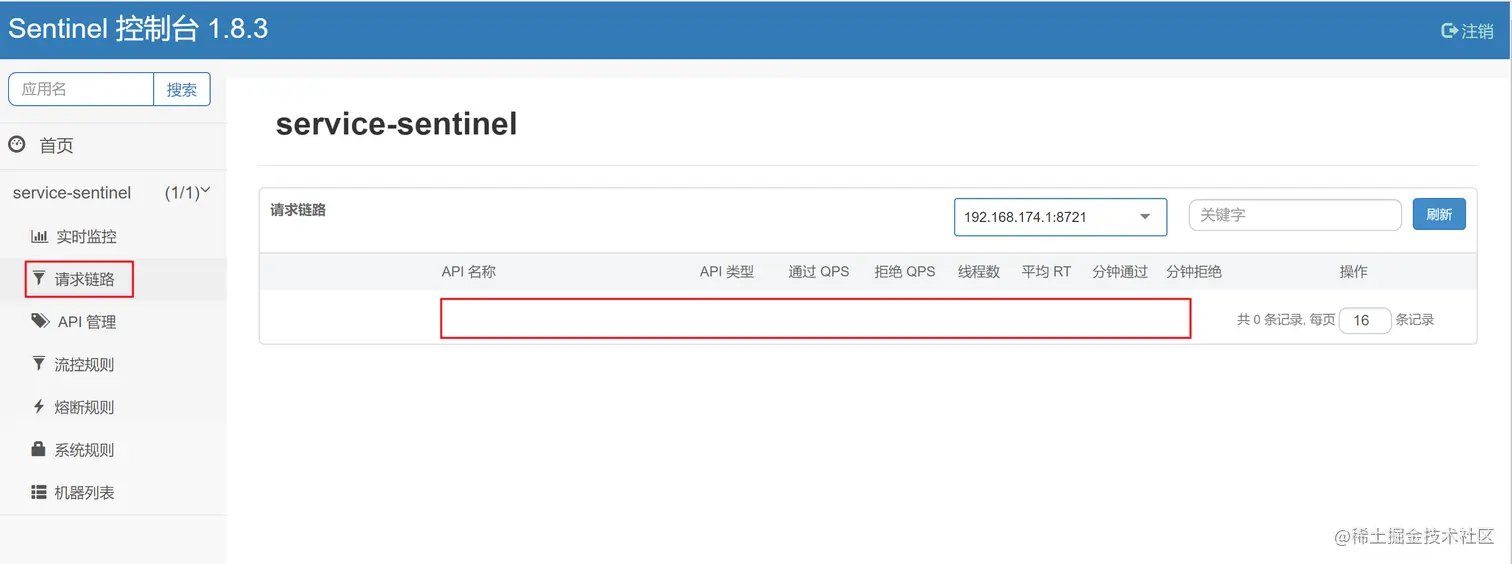Screen dimensions: 1512x564
Task: Click the filter icon beside 请求链路
Action: [39, 279]
